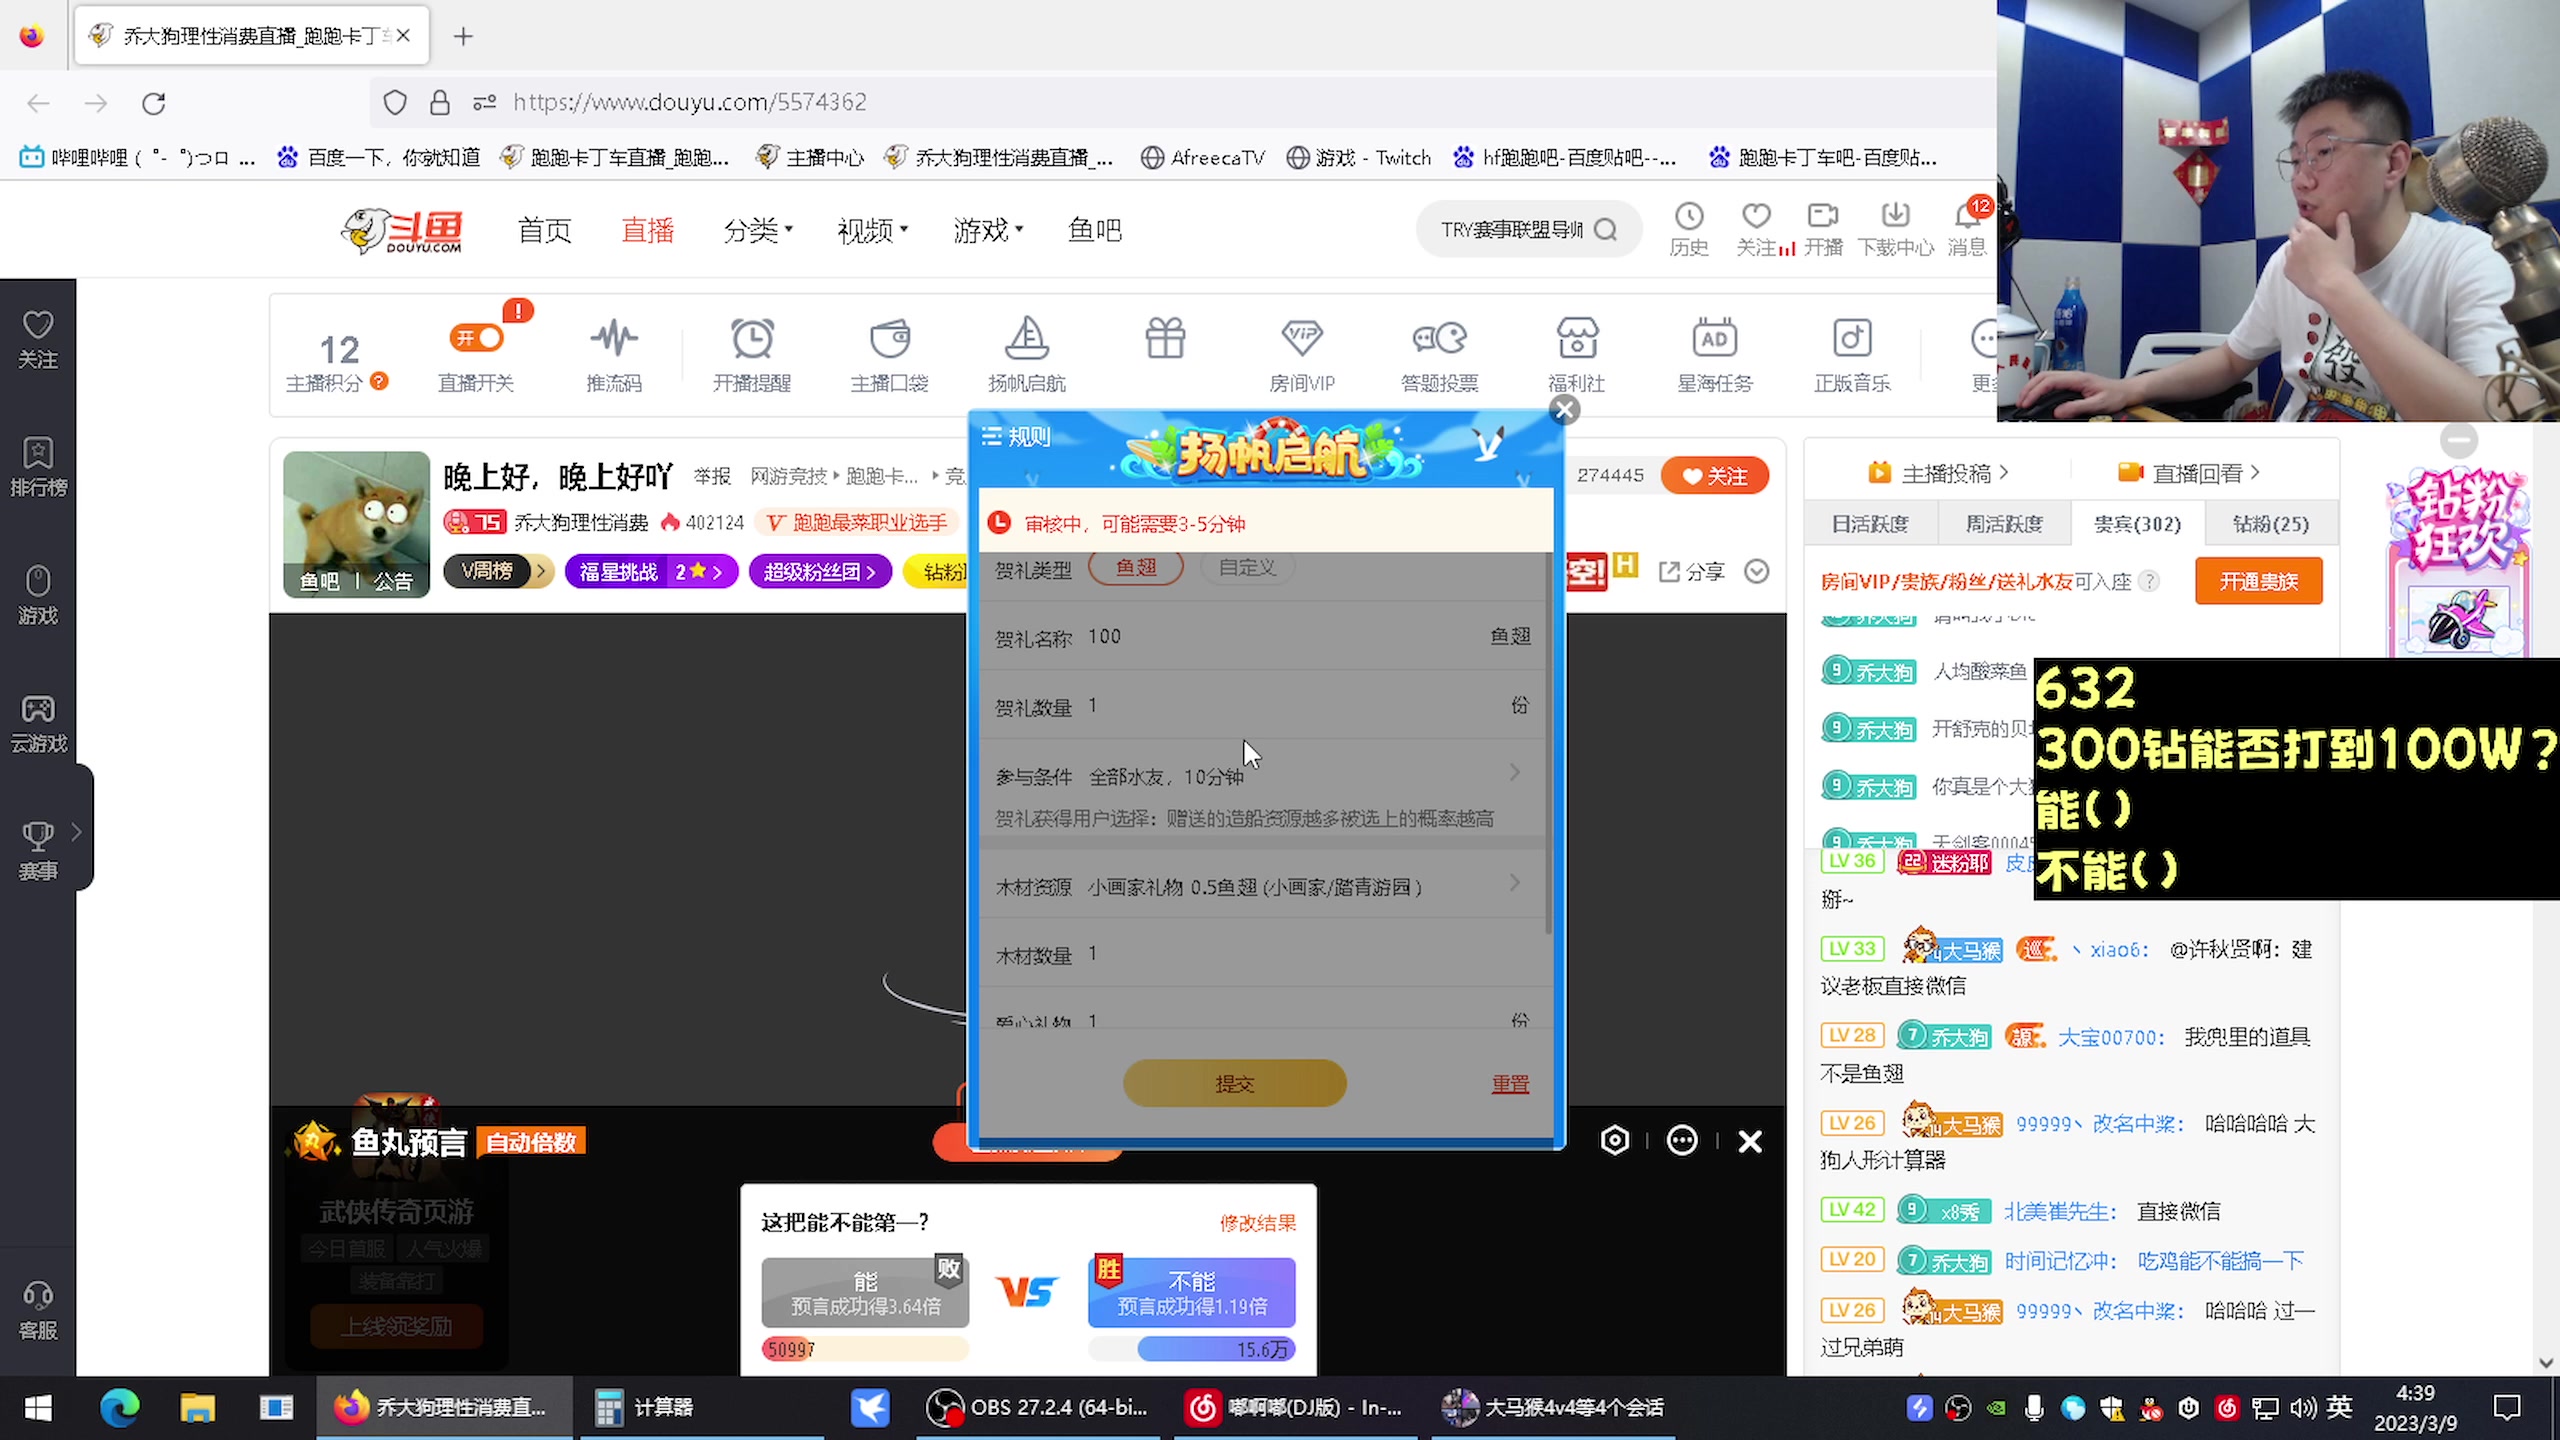Image resolution: width=2560 pixels, height=1440 pixels.
Task: Open 答题投票 quiz voting feature
Action: click(1440, 352)
